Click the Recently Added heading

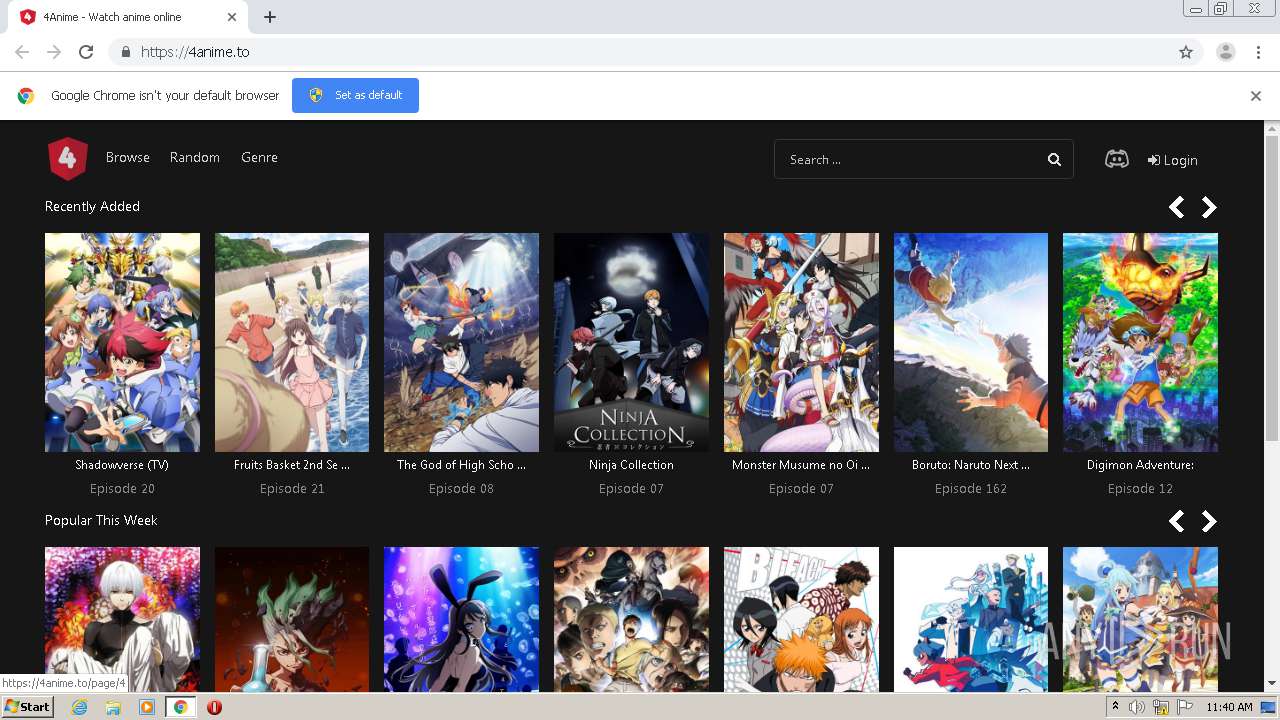click(x=92, y=207)
